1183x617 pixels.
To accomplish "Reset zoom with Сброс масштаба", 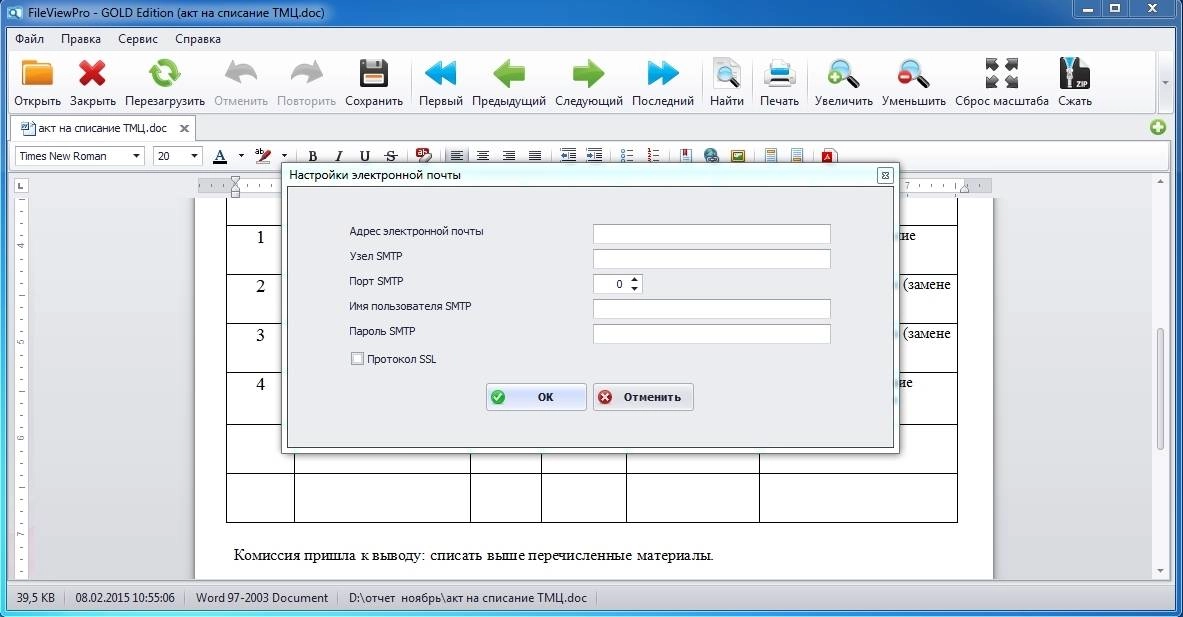I will [x=1002, y=74].
